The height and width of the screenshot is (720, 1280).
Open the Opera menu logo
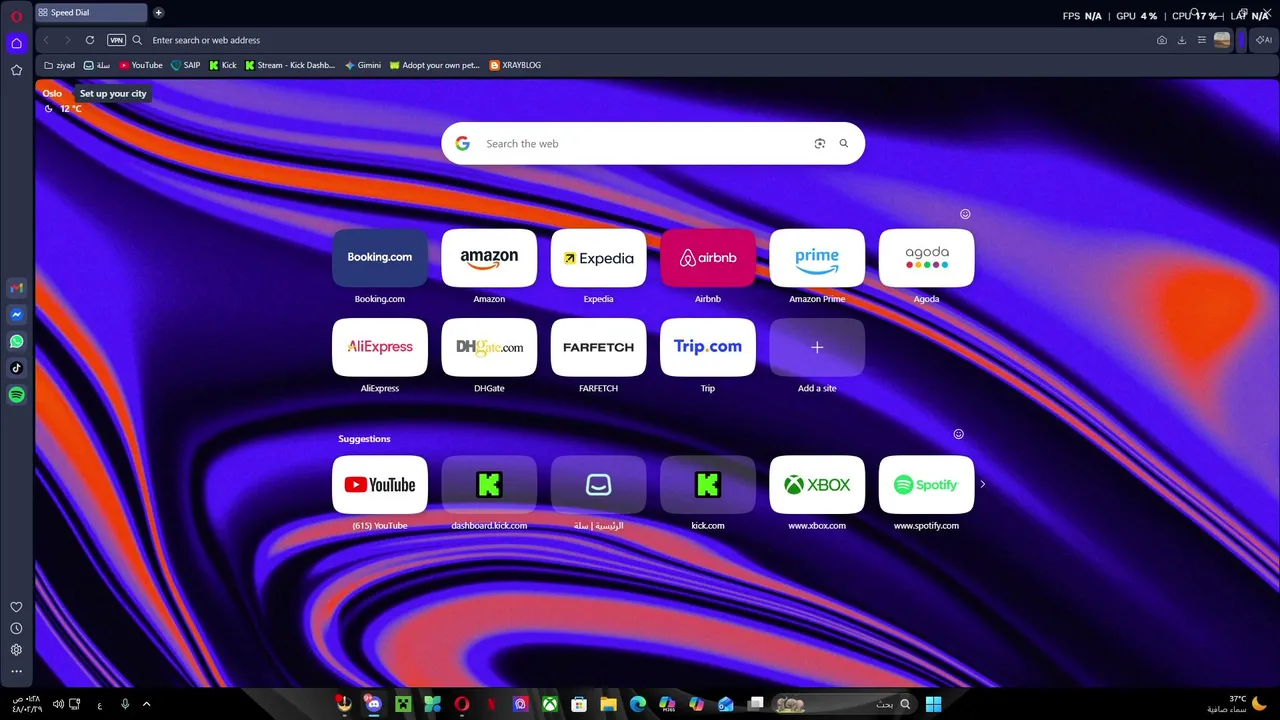tap(16, 16)
